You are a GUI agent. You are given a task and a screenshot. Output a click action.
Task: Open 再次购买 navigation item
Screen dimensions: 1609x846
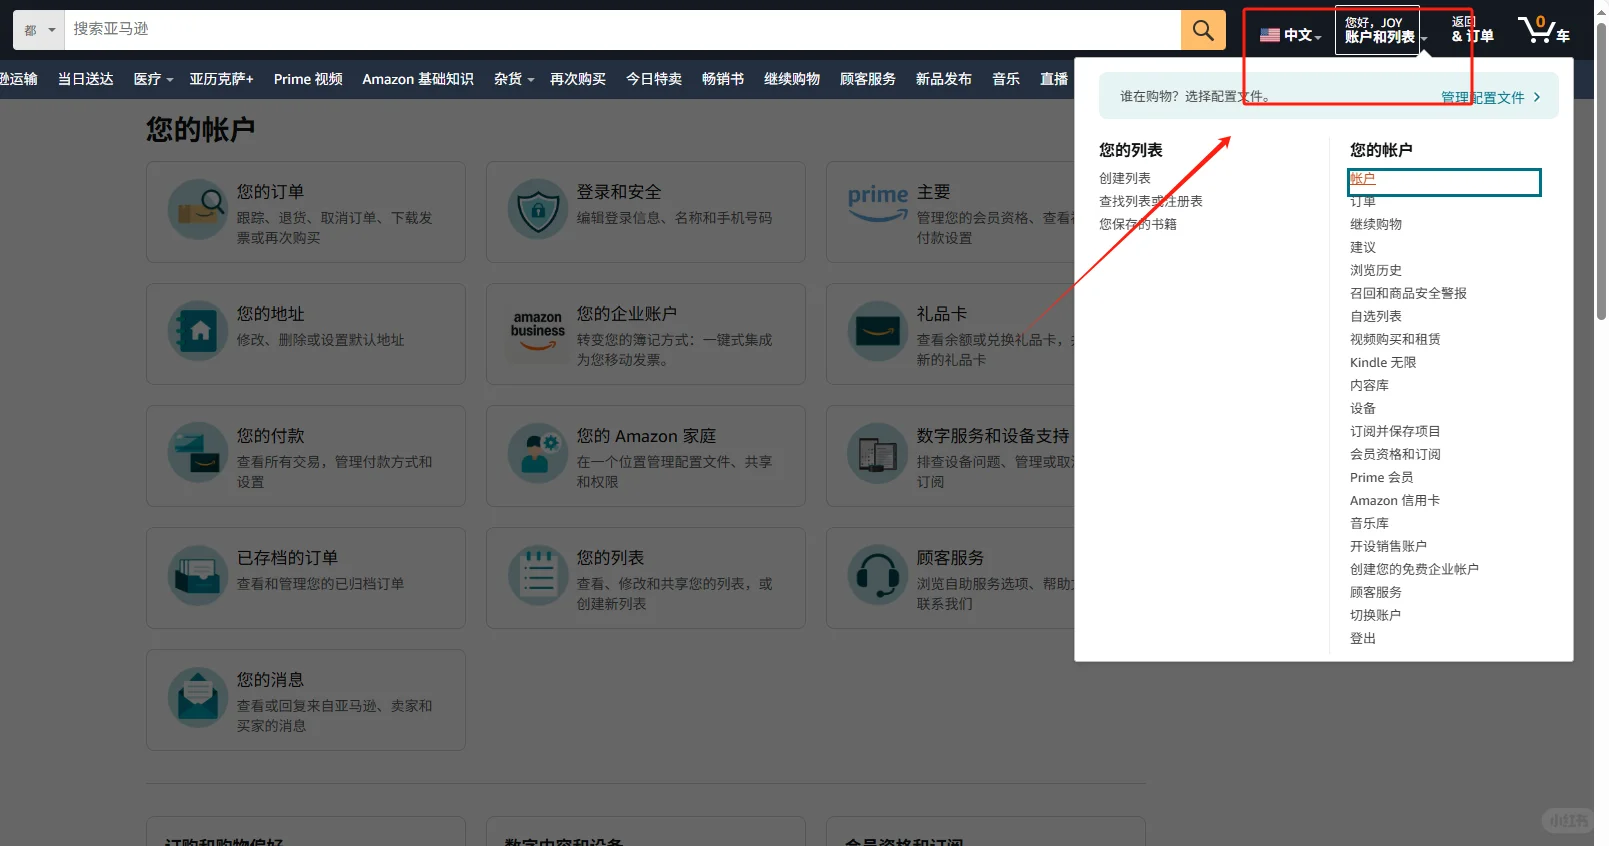tap(578, 79)
